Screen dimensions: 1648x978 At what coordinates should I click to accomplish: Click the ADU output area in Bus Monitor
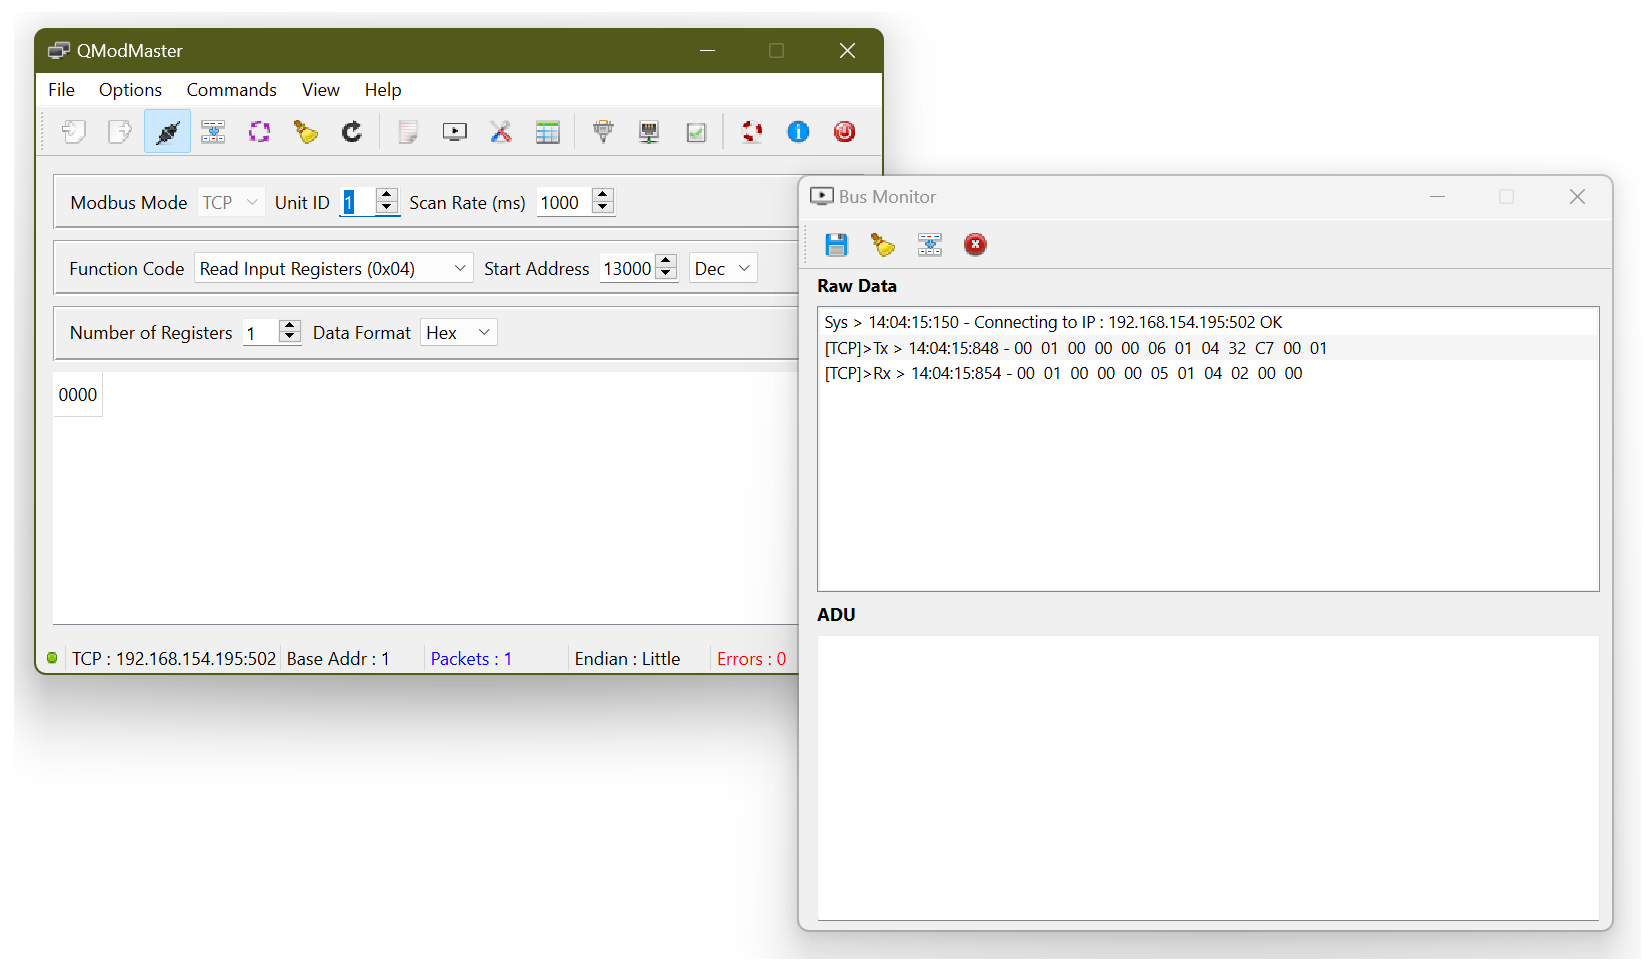1208,778
